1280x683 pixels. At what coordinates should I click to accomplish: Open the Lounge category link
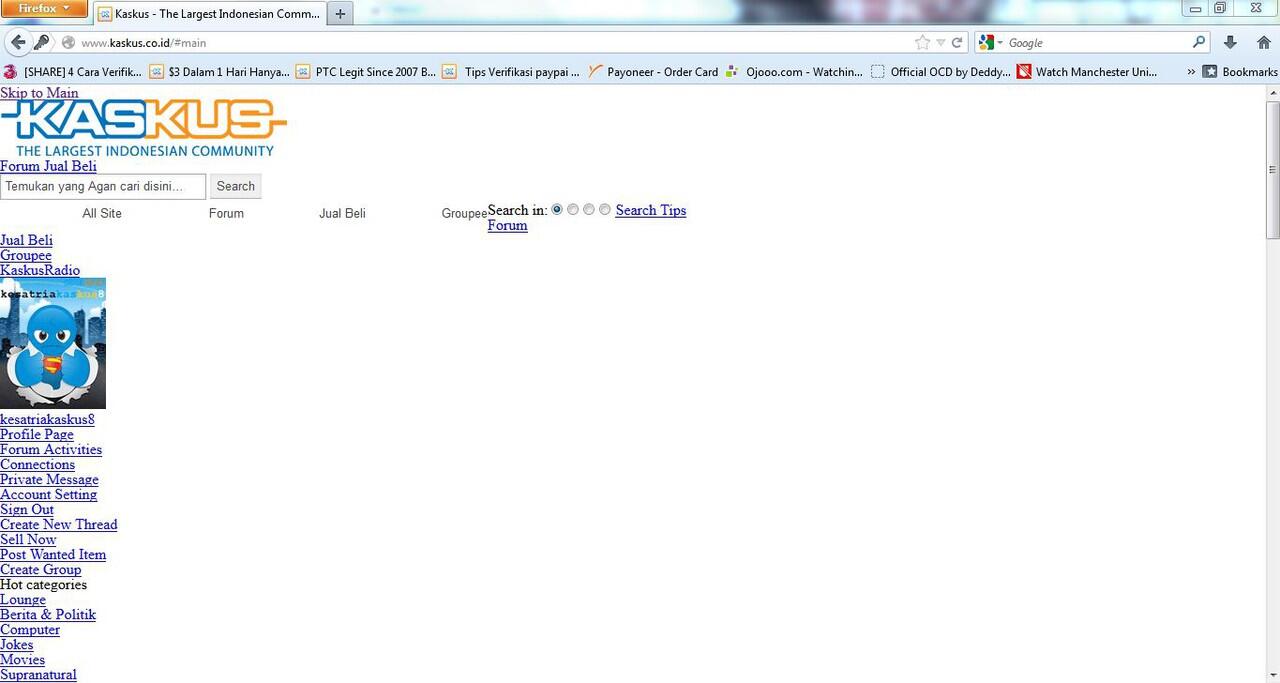[x=23, y=599]
